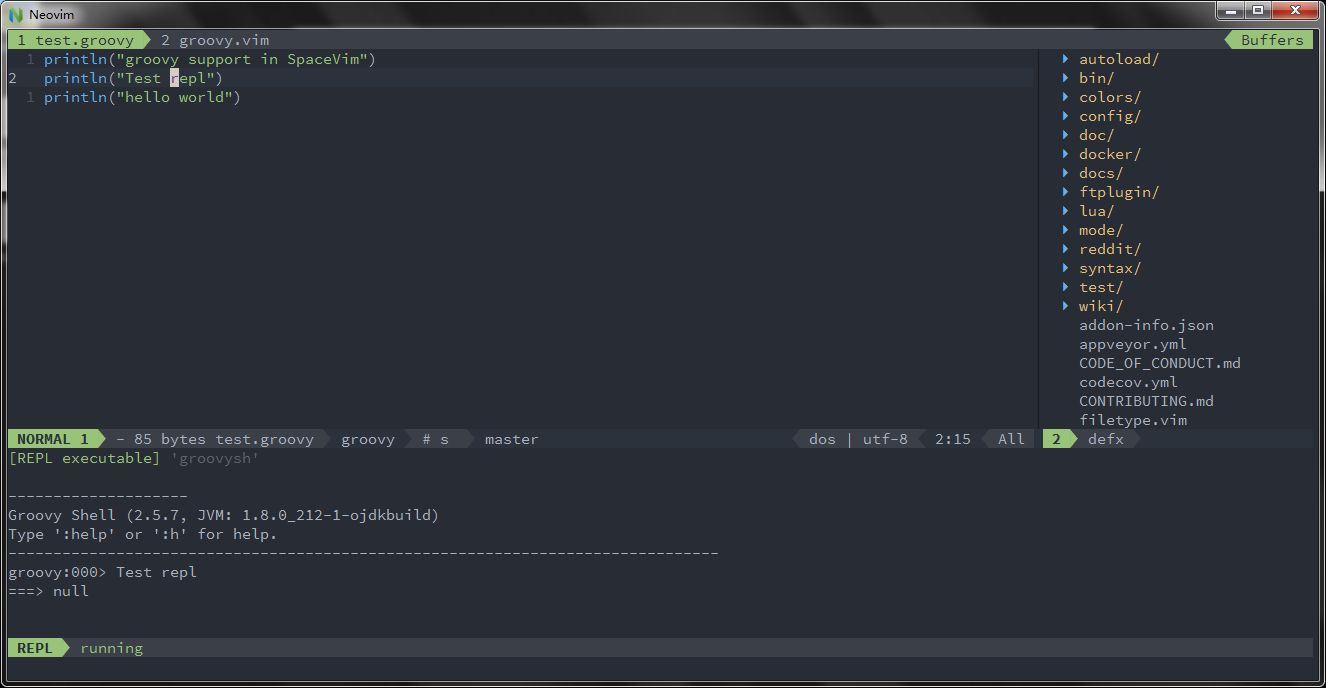Image resolution: width=1326 pixels, height=688 pixels.
Task: Click the Type ':help' hint line
Action: click(x=142, y=534)
